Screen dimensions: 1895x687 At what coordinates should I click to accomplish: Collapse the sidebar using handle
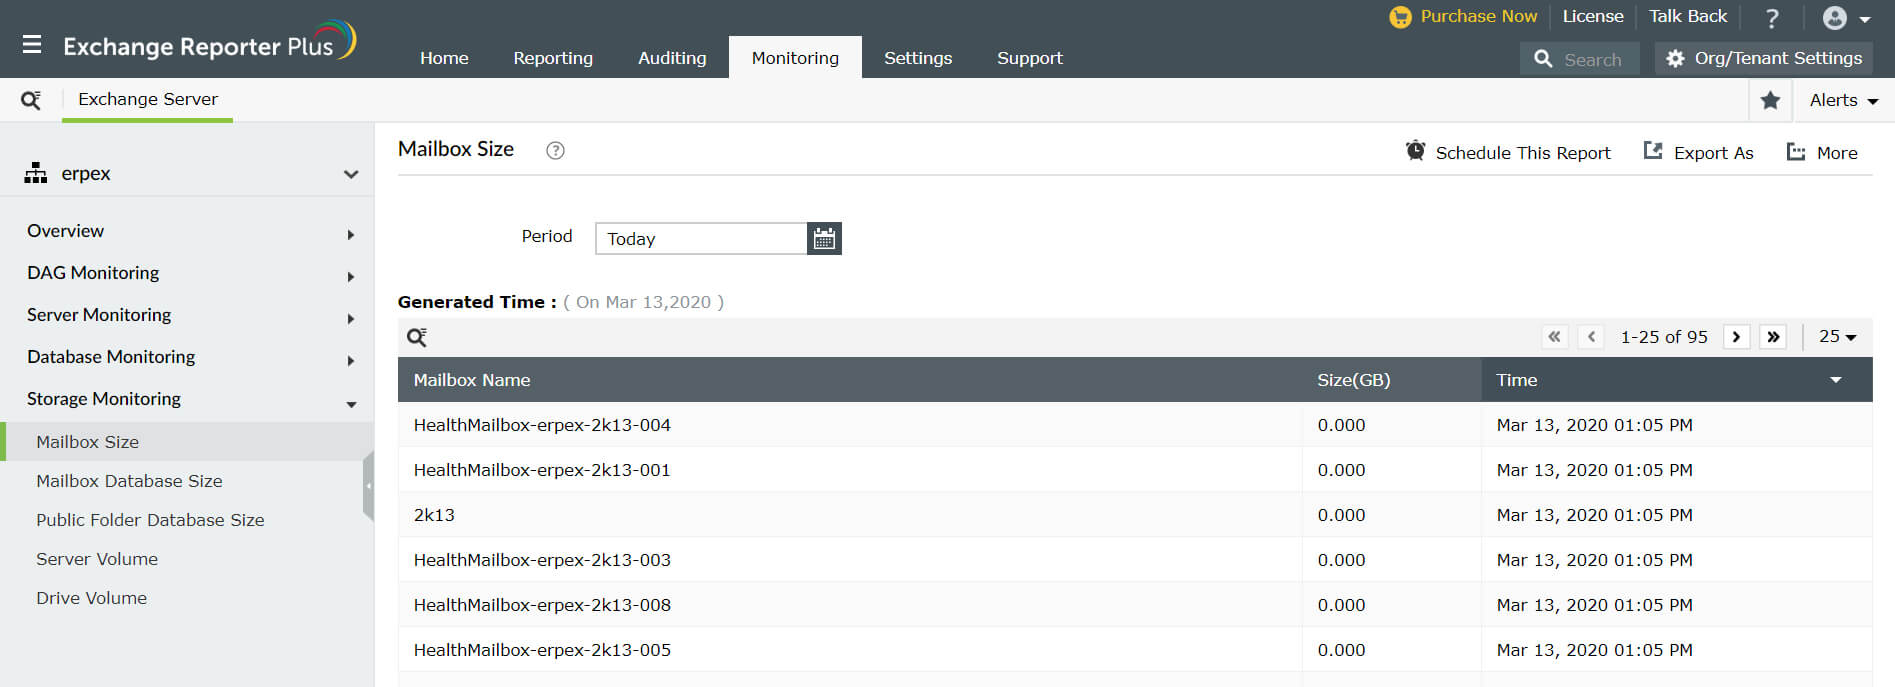pyautogui.click(x=368, y=486)
